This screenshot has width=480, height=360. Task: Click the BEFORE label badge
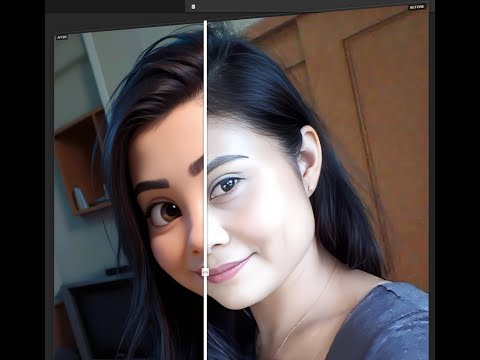click(417, 7)
